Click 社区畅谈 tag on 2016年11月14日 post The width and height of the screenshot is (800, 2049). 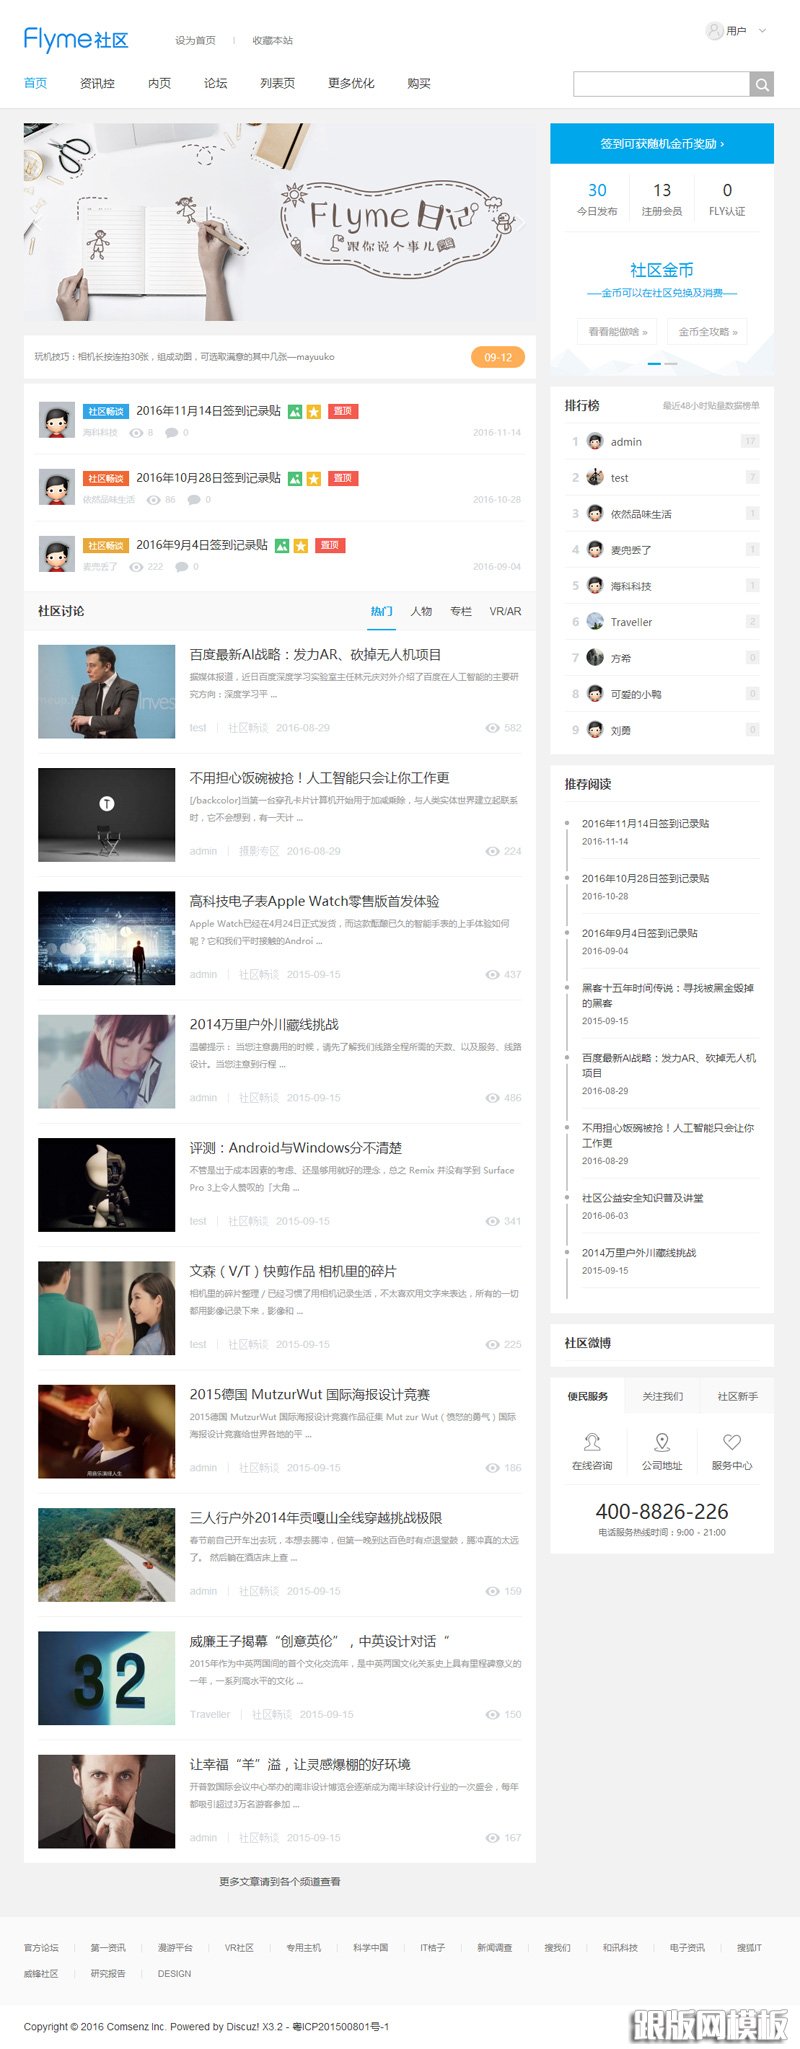click(105, 411)
